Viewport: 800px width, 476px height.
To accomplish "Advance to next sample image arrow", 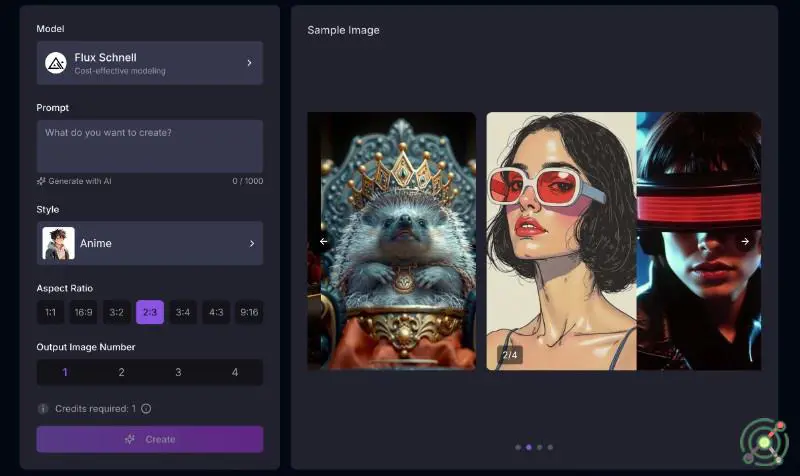I will pyautogui.click(x=744, y=241).
